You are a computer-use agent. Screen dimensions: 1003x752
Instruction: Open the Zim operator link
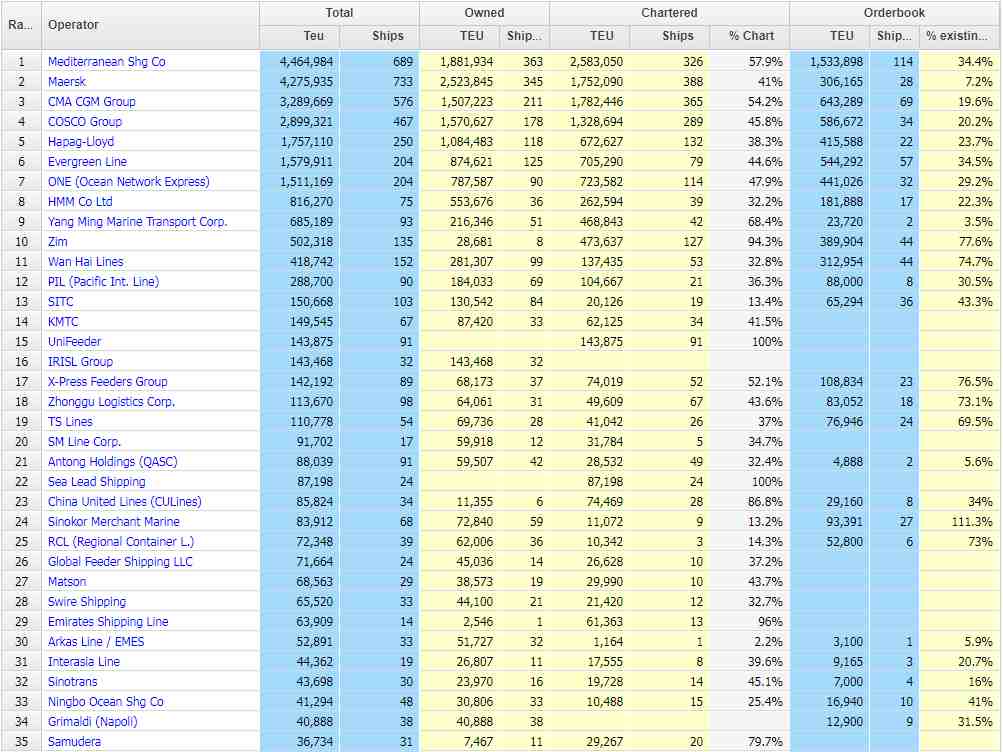(58, 241)
